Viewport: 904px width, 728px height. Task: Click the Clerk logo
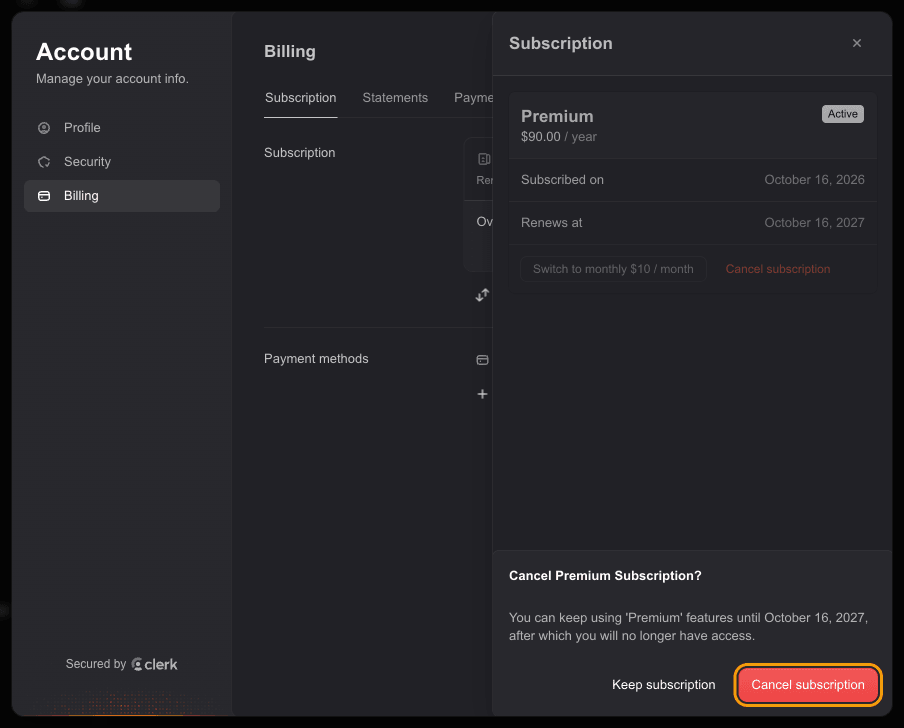155,665
